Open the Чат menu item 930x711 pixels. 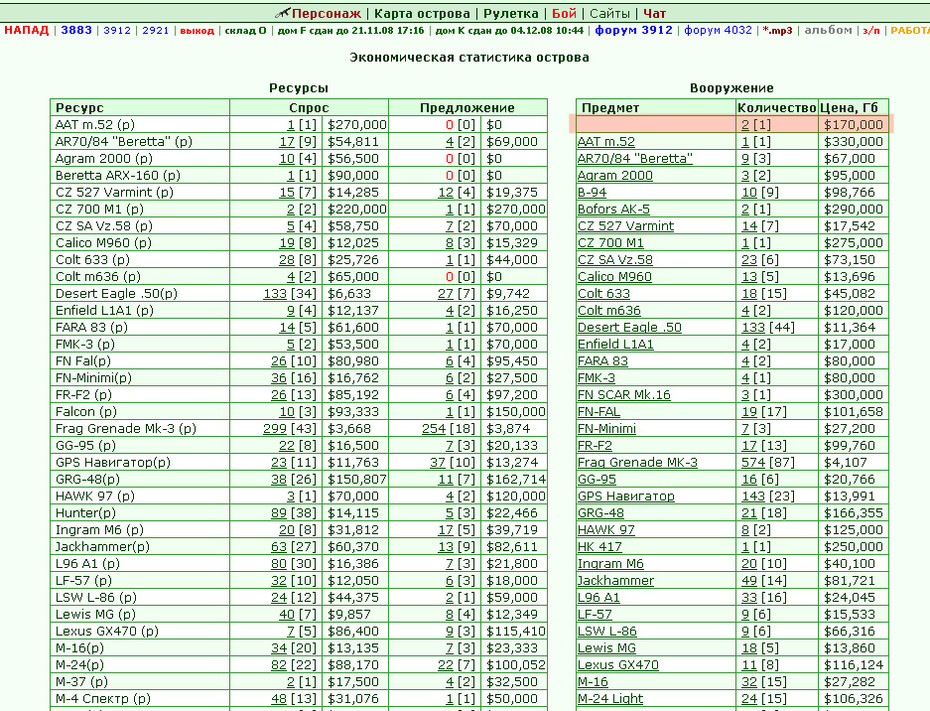coord(654,14)
